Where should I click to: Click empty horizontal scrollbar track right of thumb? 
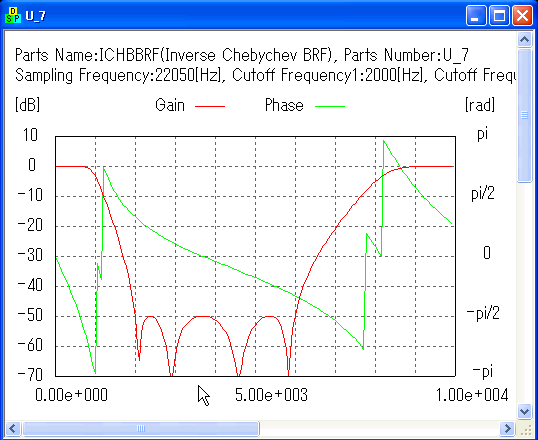tap(379, 429)
